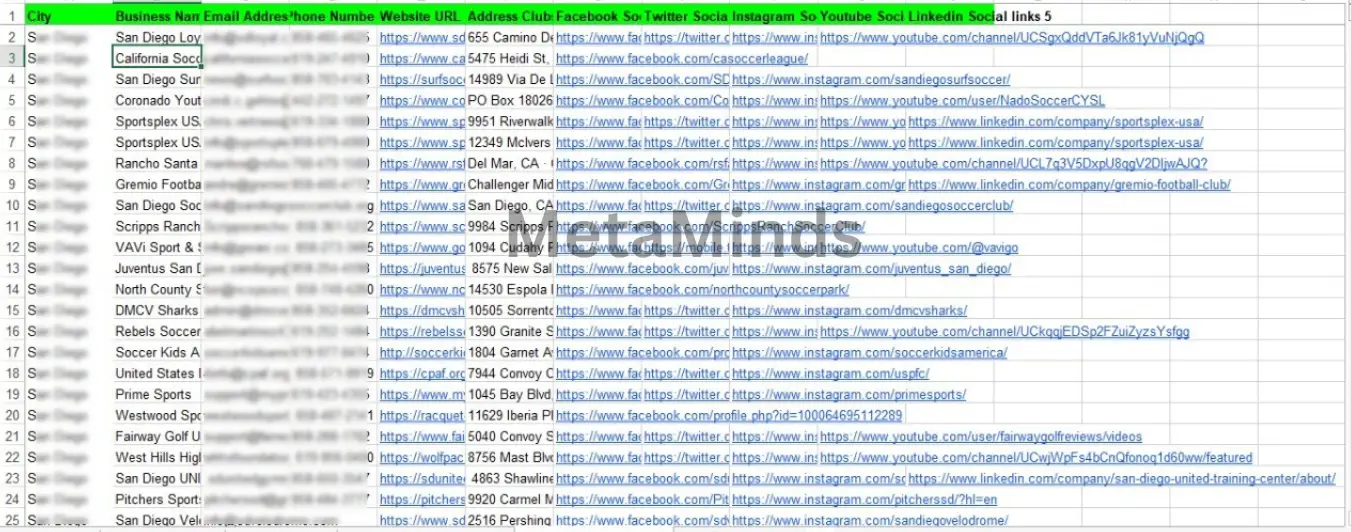Select the Coronado Yout business name cell
The height and width of the screenshot is (532, 1351).
coord(157,101)
